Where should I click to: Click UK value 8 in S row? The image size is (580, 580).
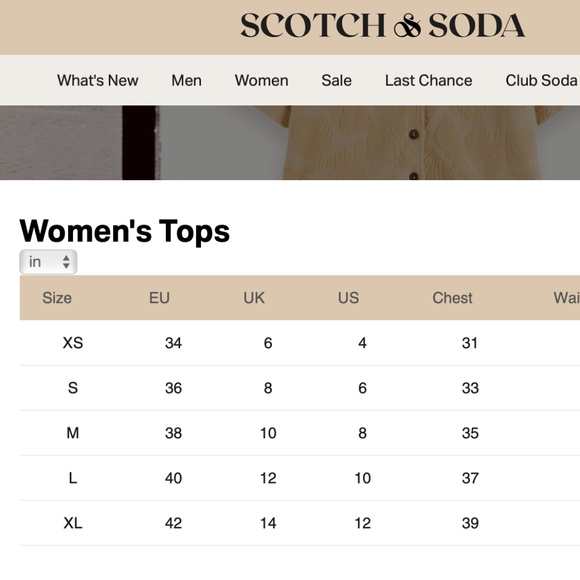[x=268, y=388]
